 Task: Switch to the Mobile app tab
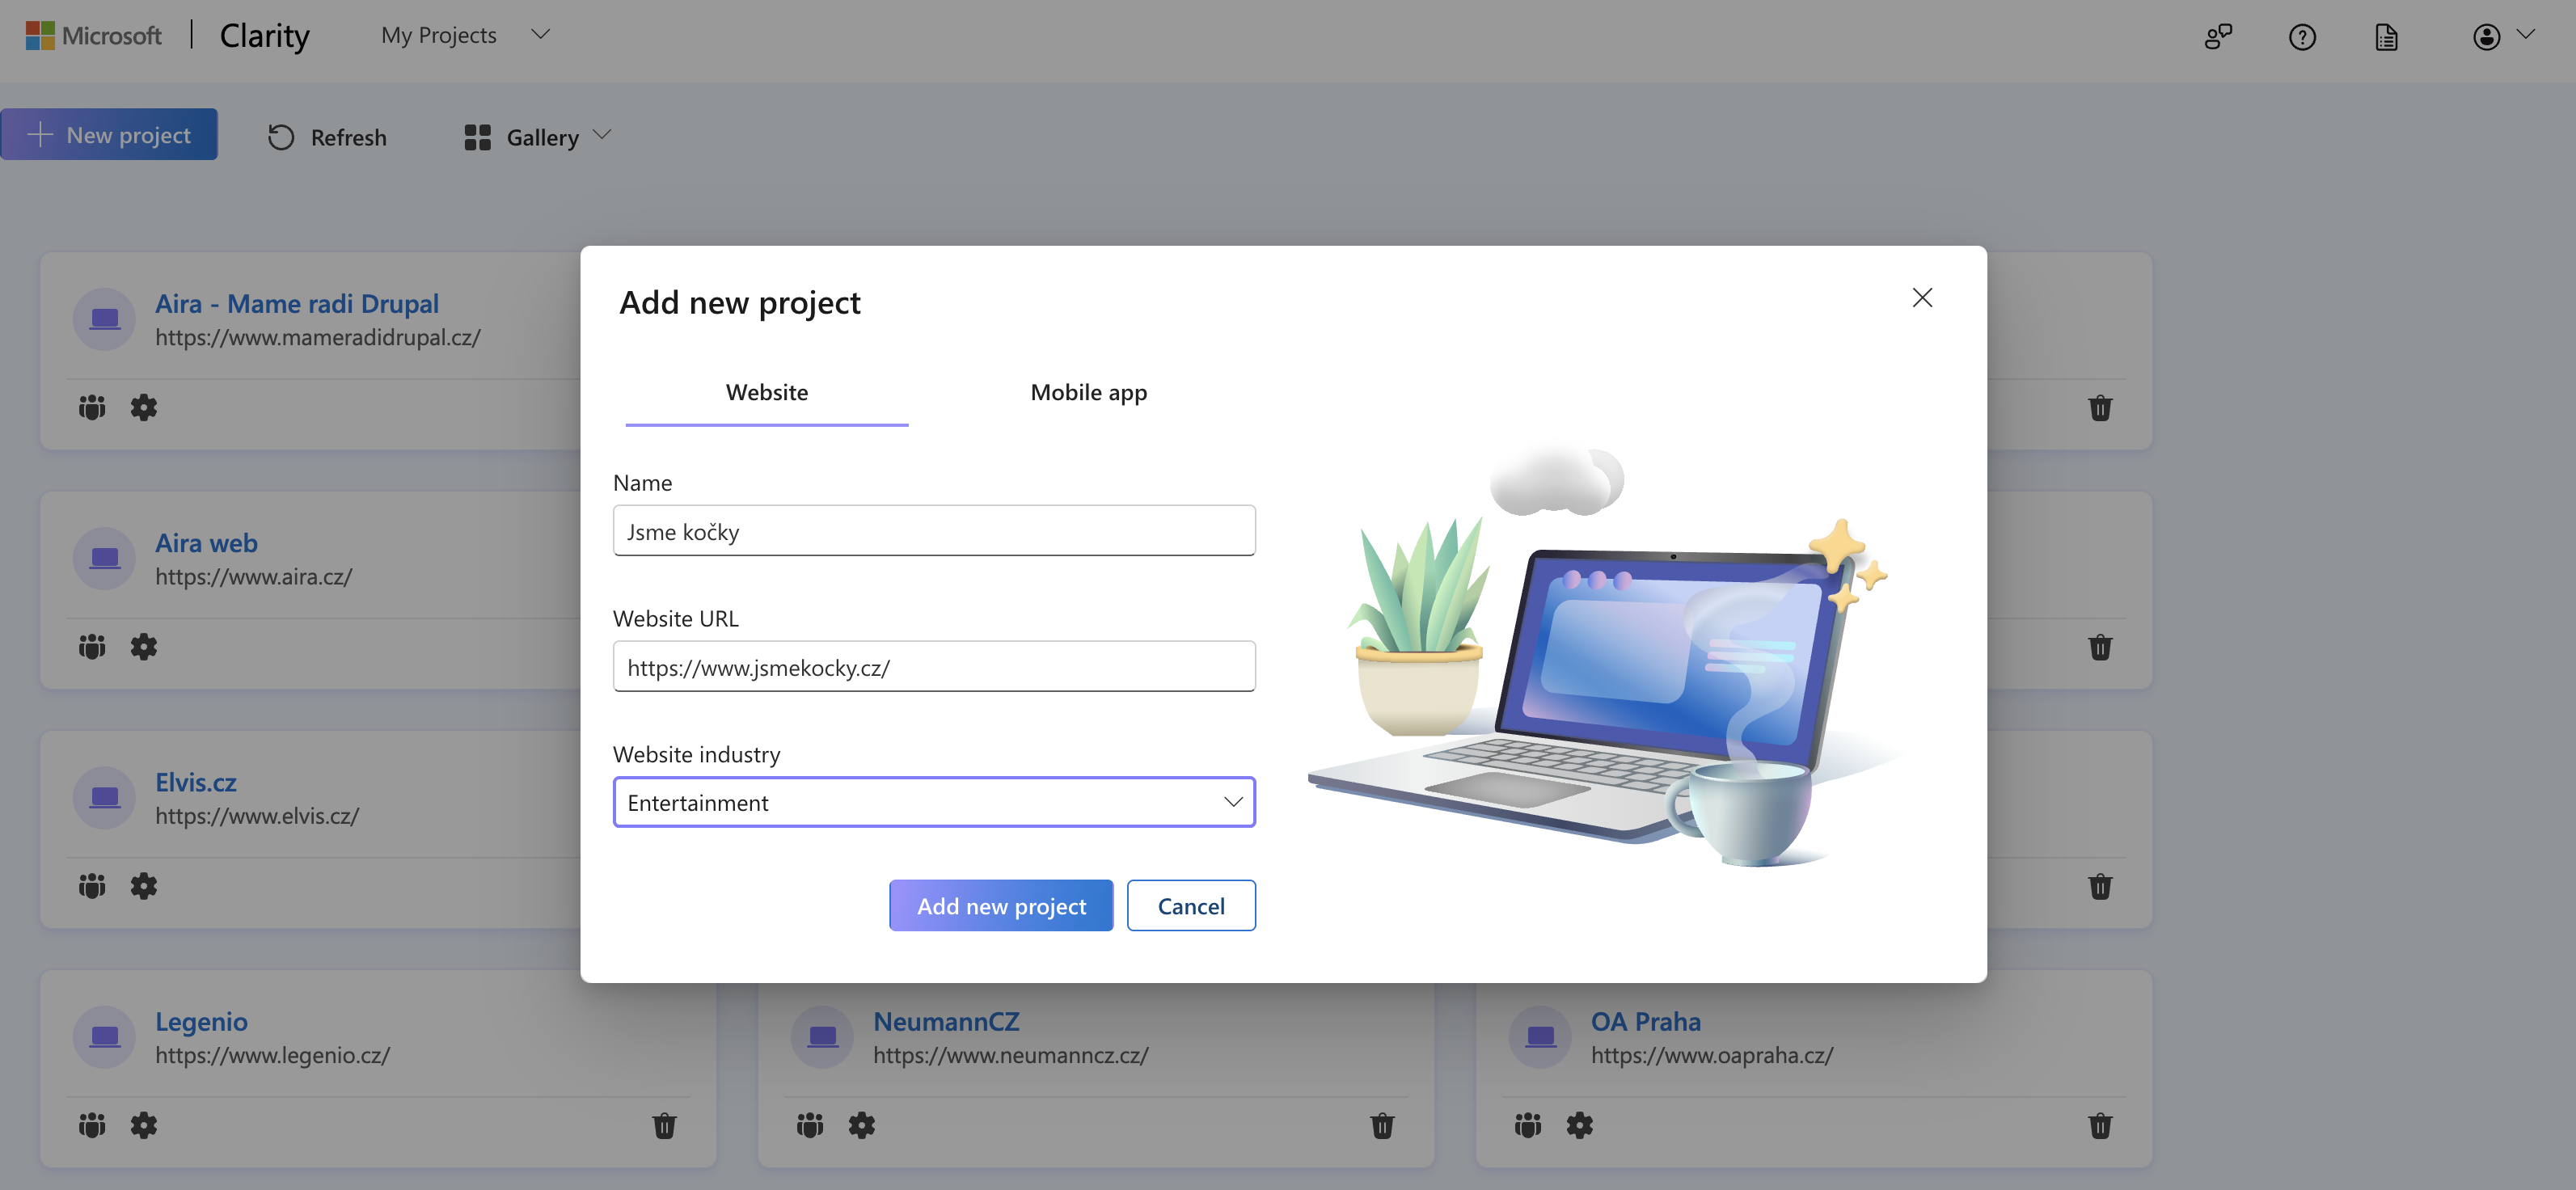point(1088,392)
